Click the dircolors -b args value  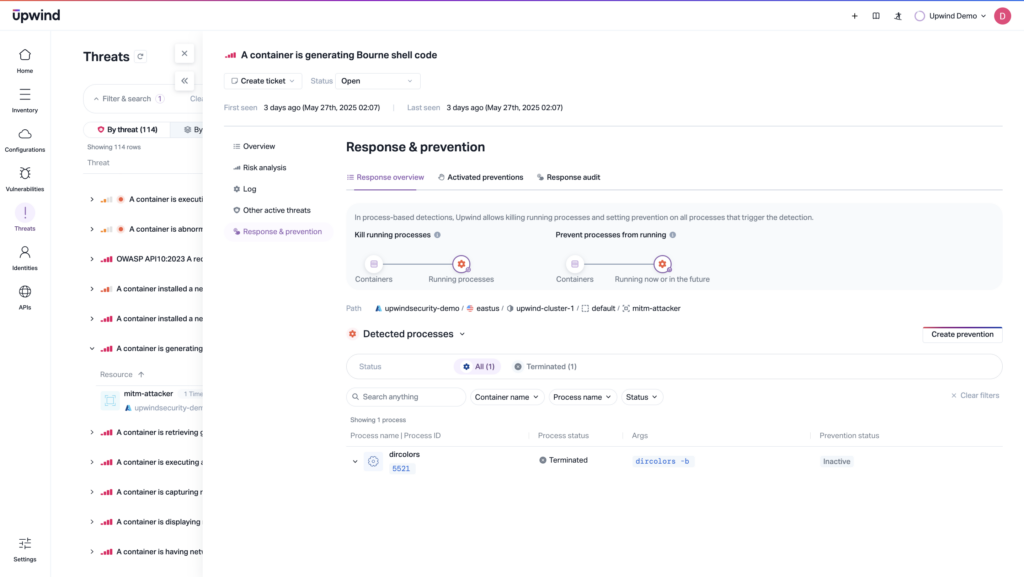(662, 461)
